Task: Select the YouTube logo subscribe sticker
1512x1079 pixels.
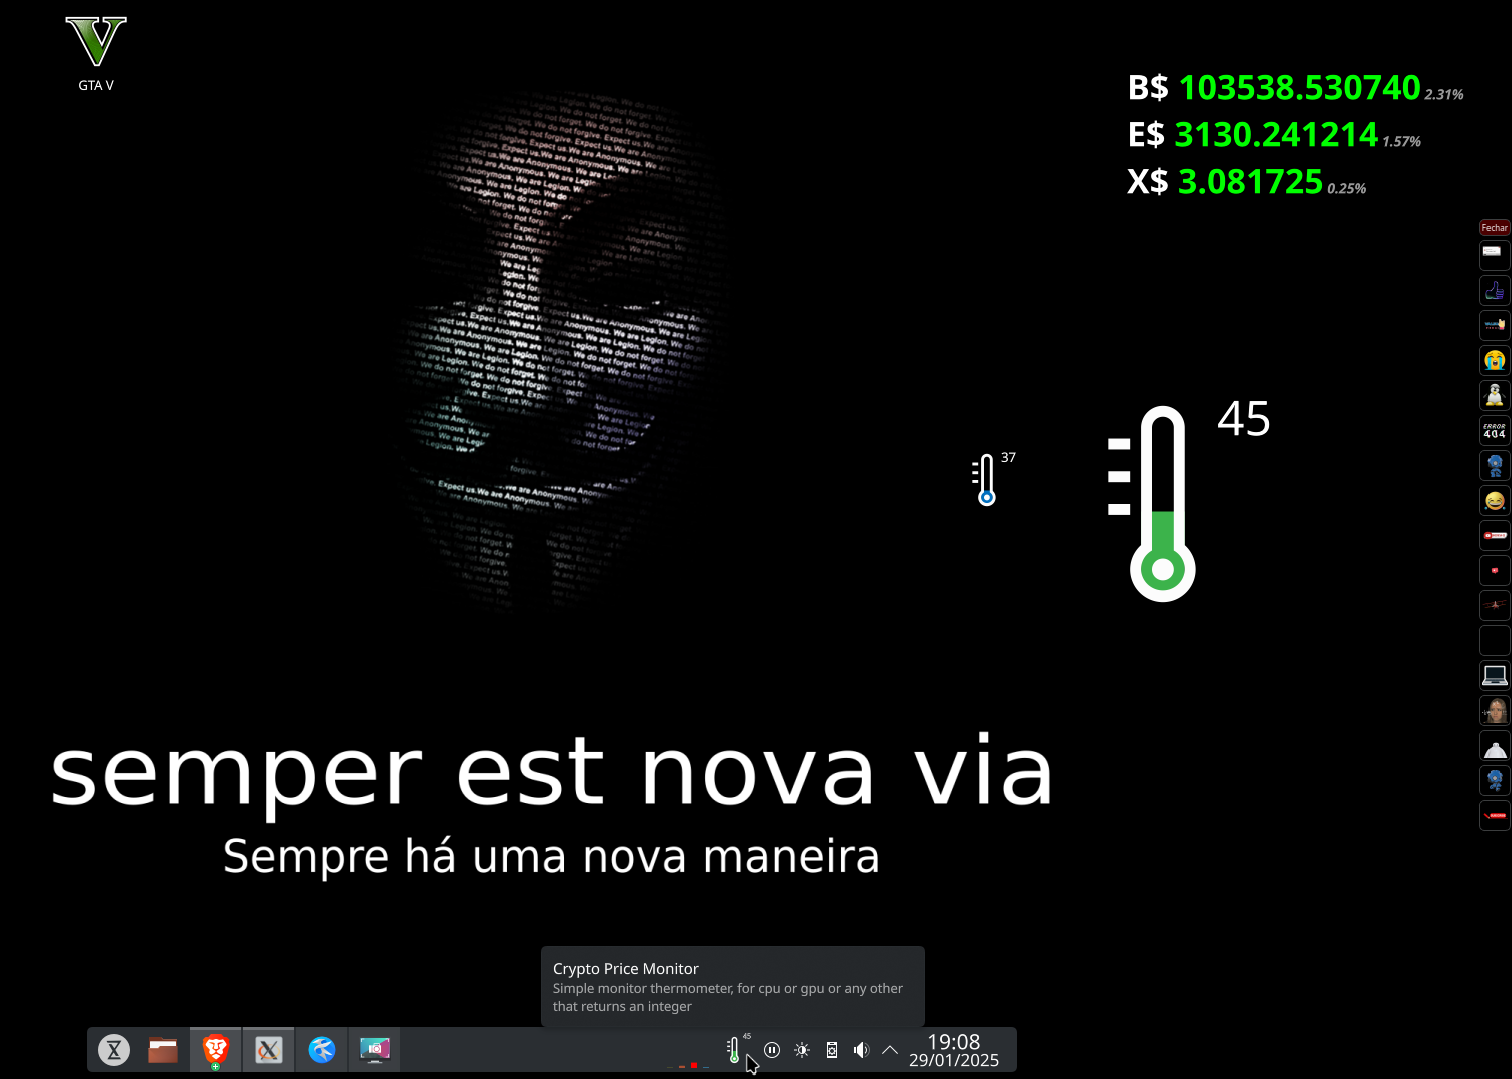Action: coord(1495,535)
